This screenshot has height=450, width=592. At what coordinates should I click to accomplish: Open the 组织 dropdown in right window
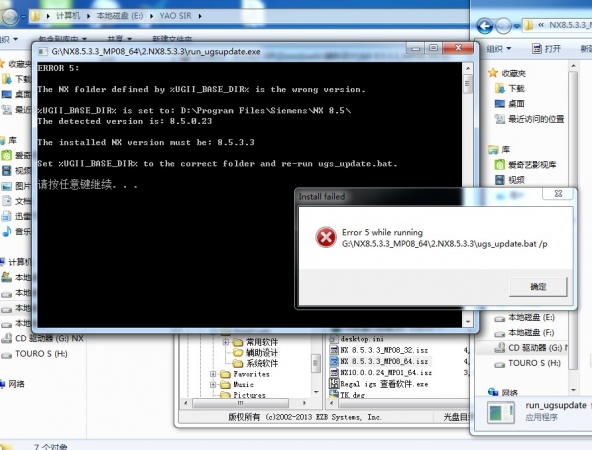[498, 49]
